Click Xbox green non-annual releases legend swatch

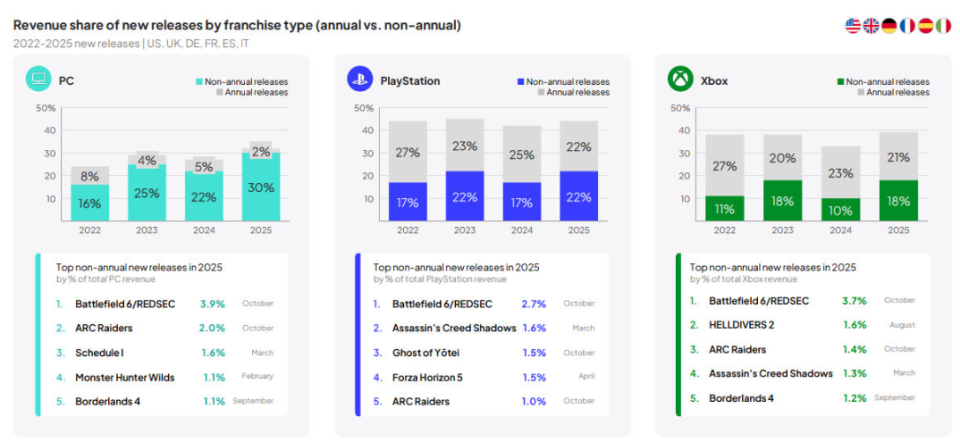pos(840,81)
